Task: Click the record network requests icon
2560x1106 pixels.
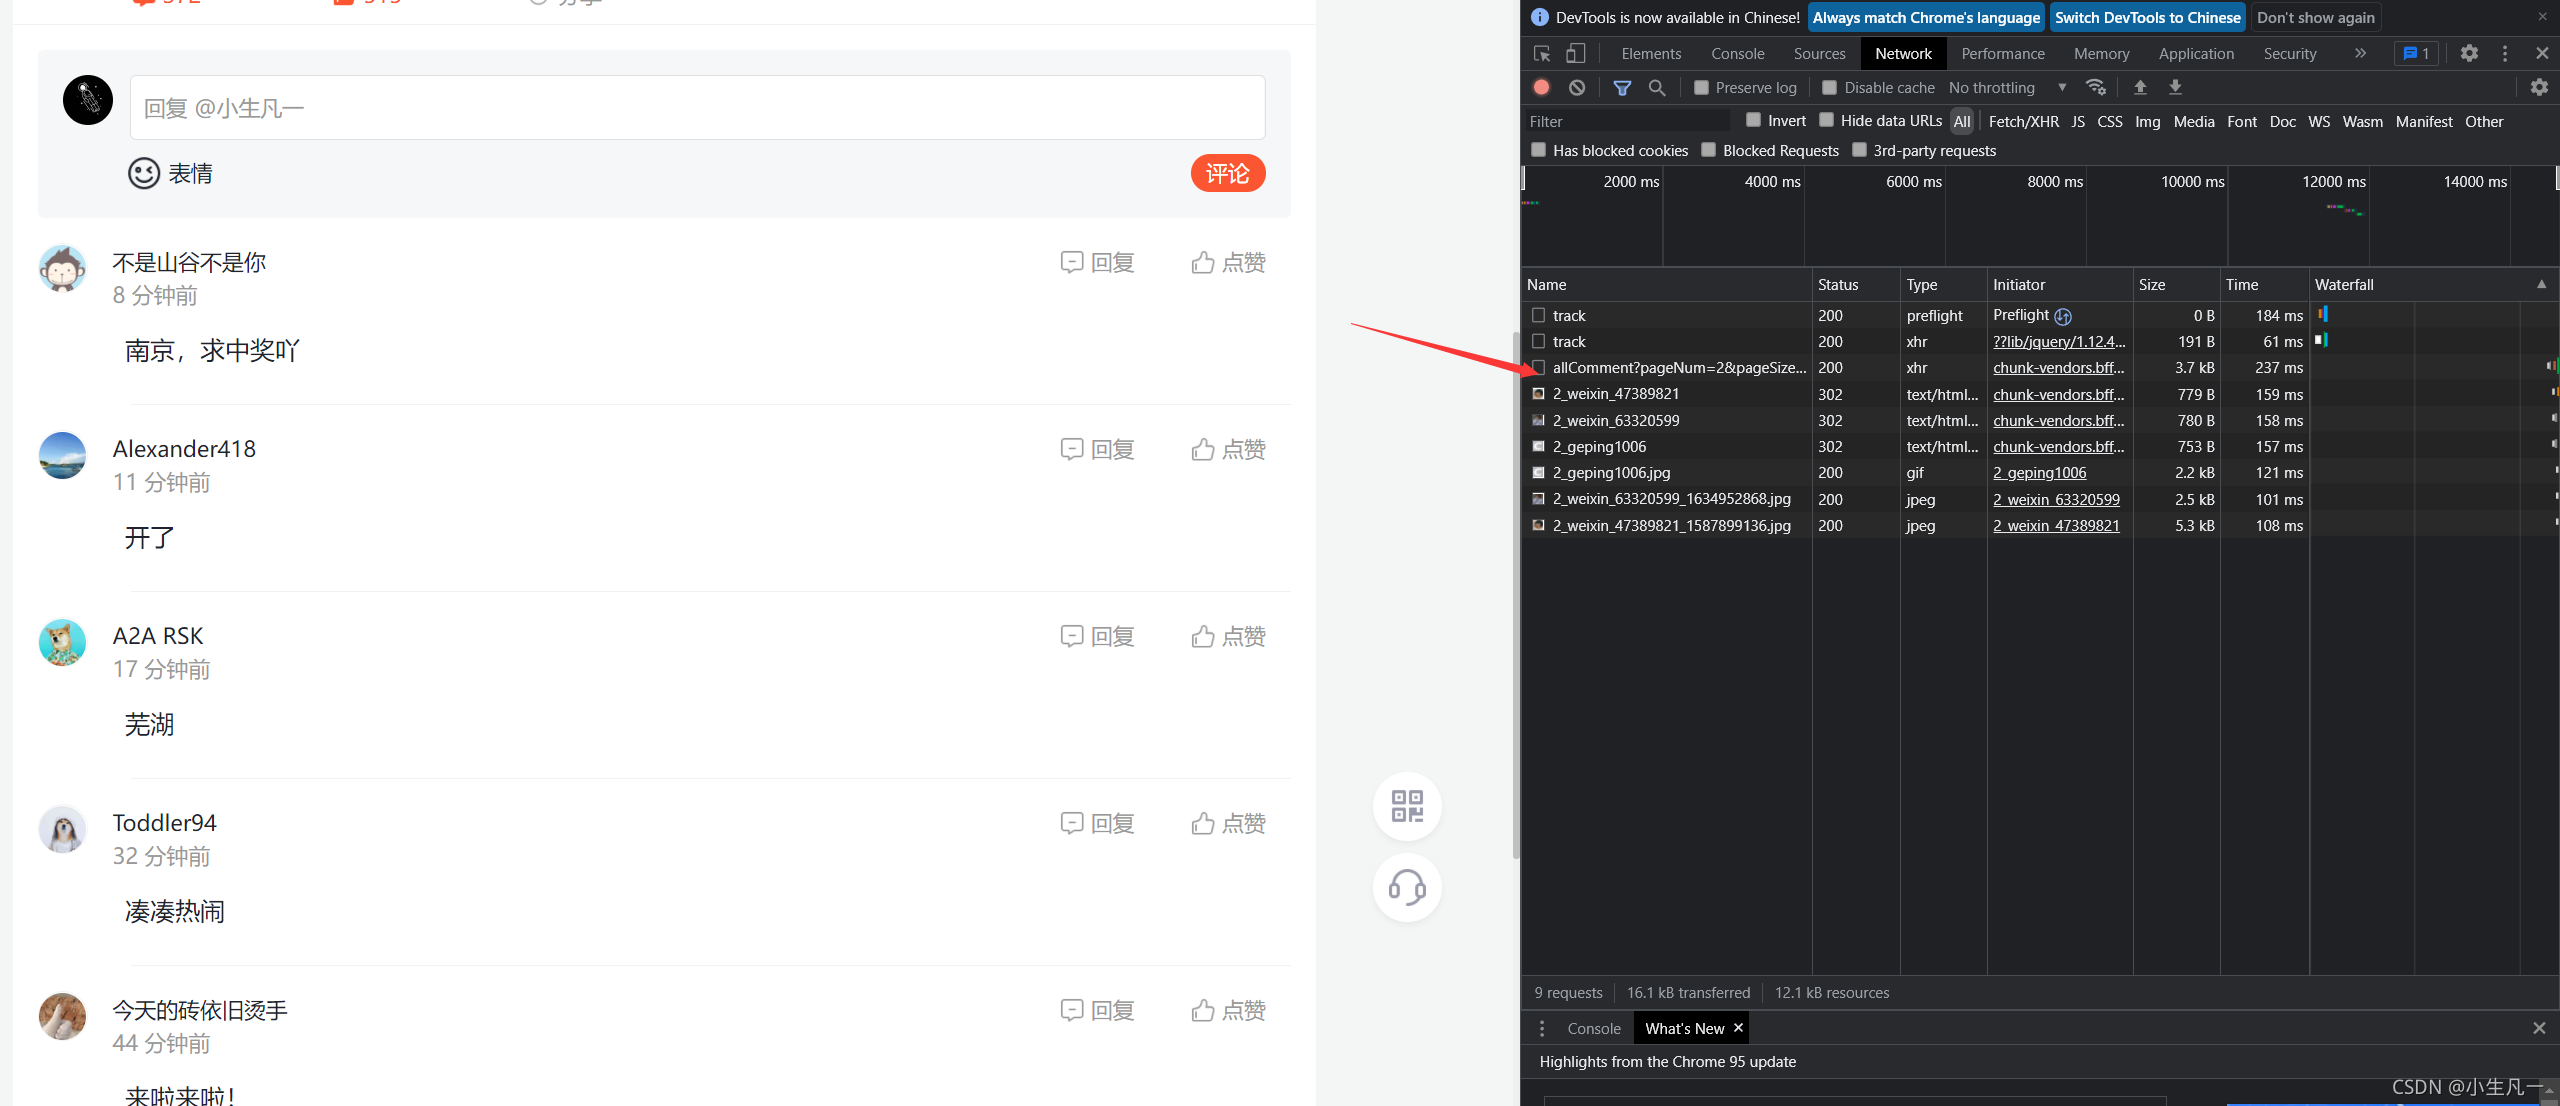Action: click(x=1543, y=87)
